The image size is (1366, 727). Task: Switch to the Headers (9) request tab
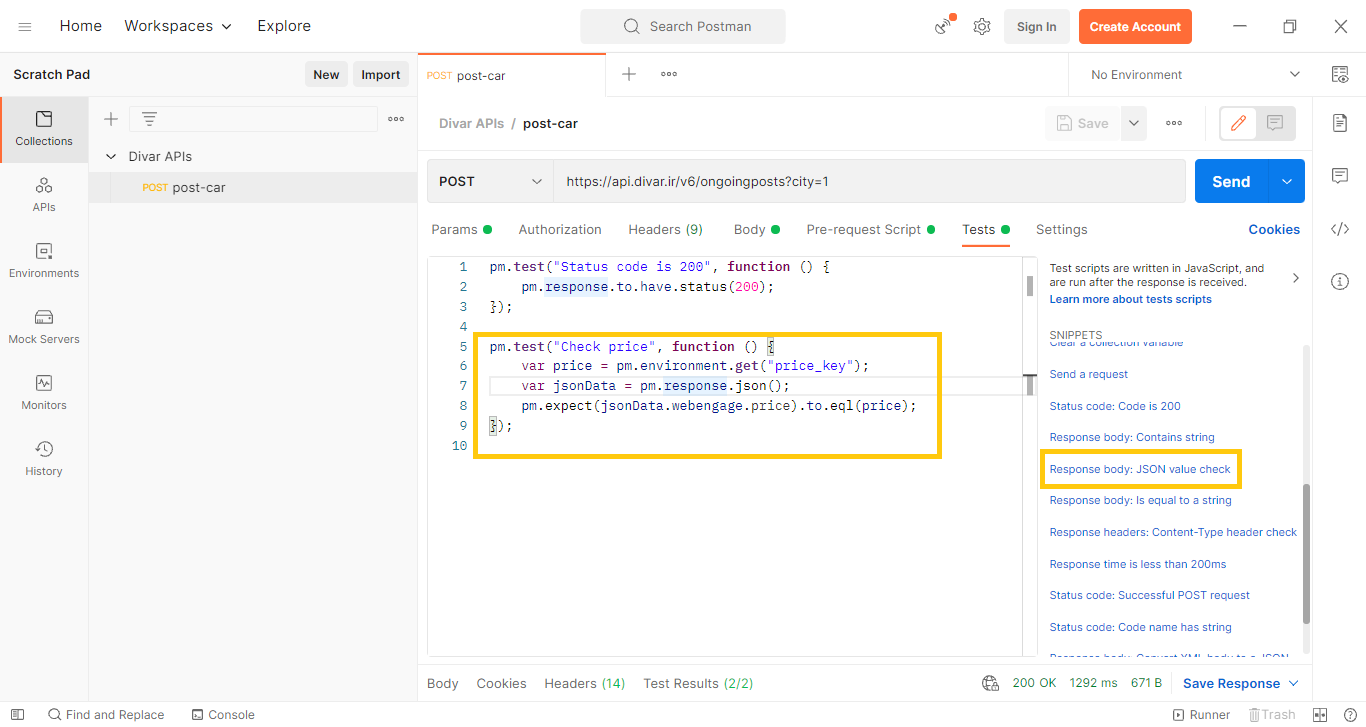point(665,229)
